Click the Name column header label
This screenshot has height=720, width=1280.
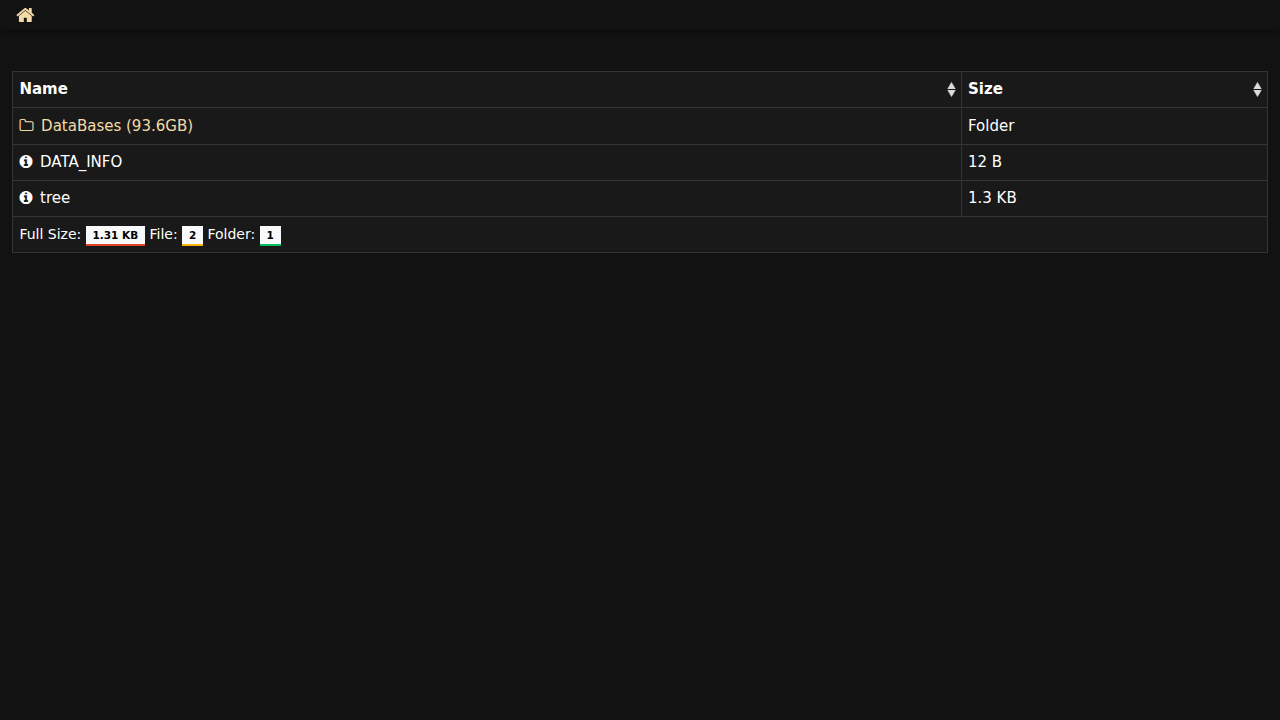[44, 89]
